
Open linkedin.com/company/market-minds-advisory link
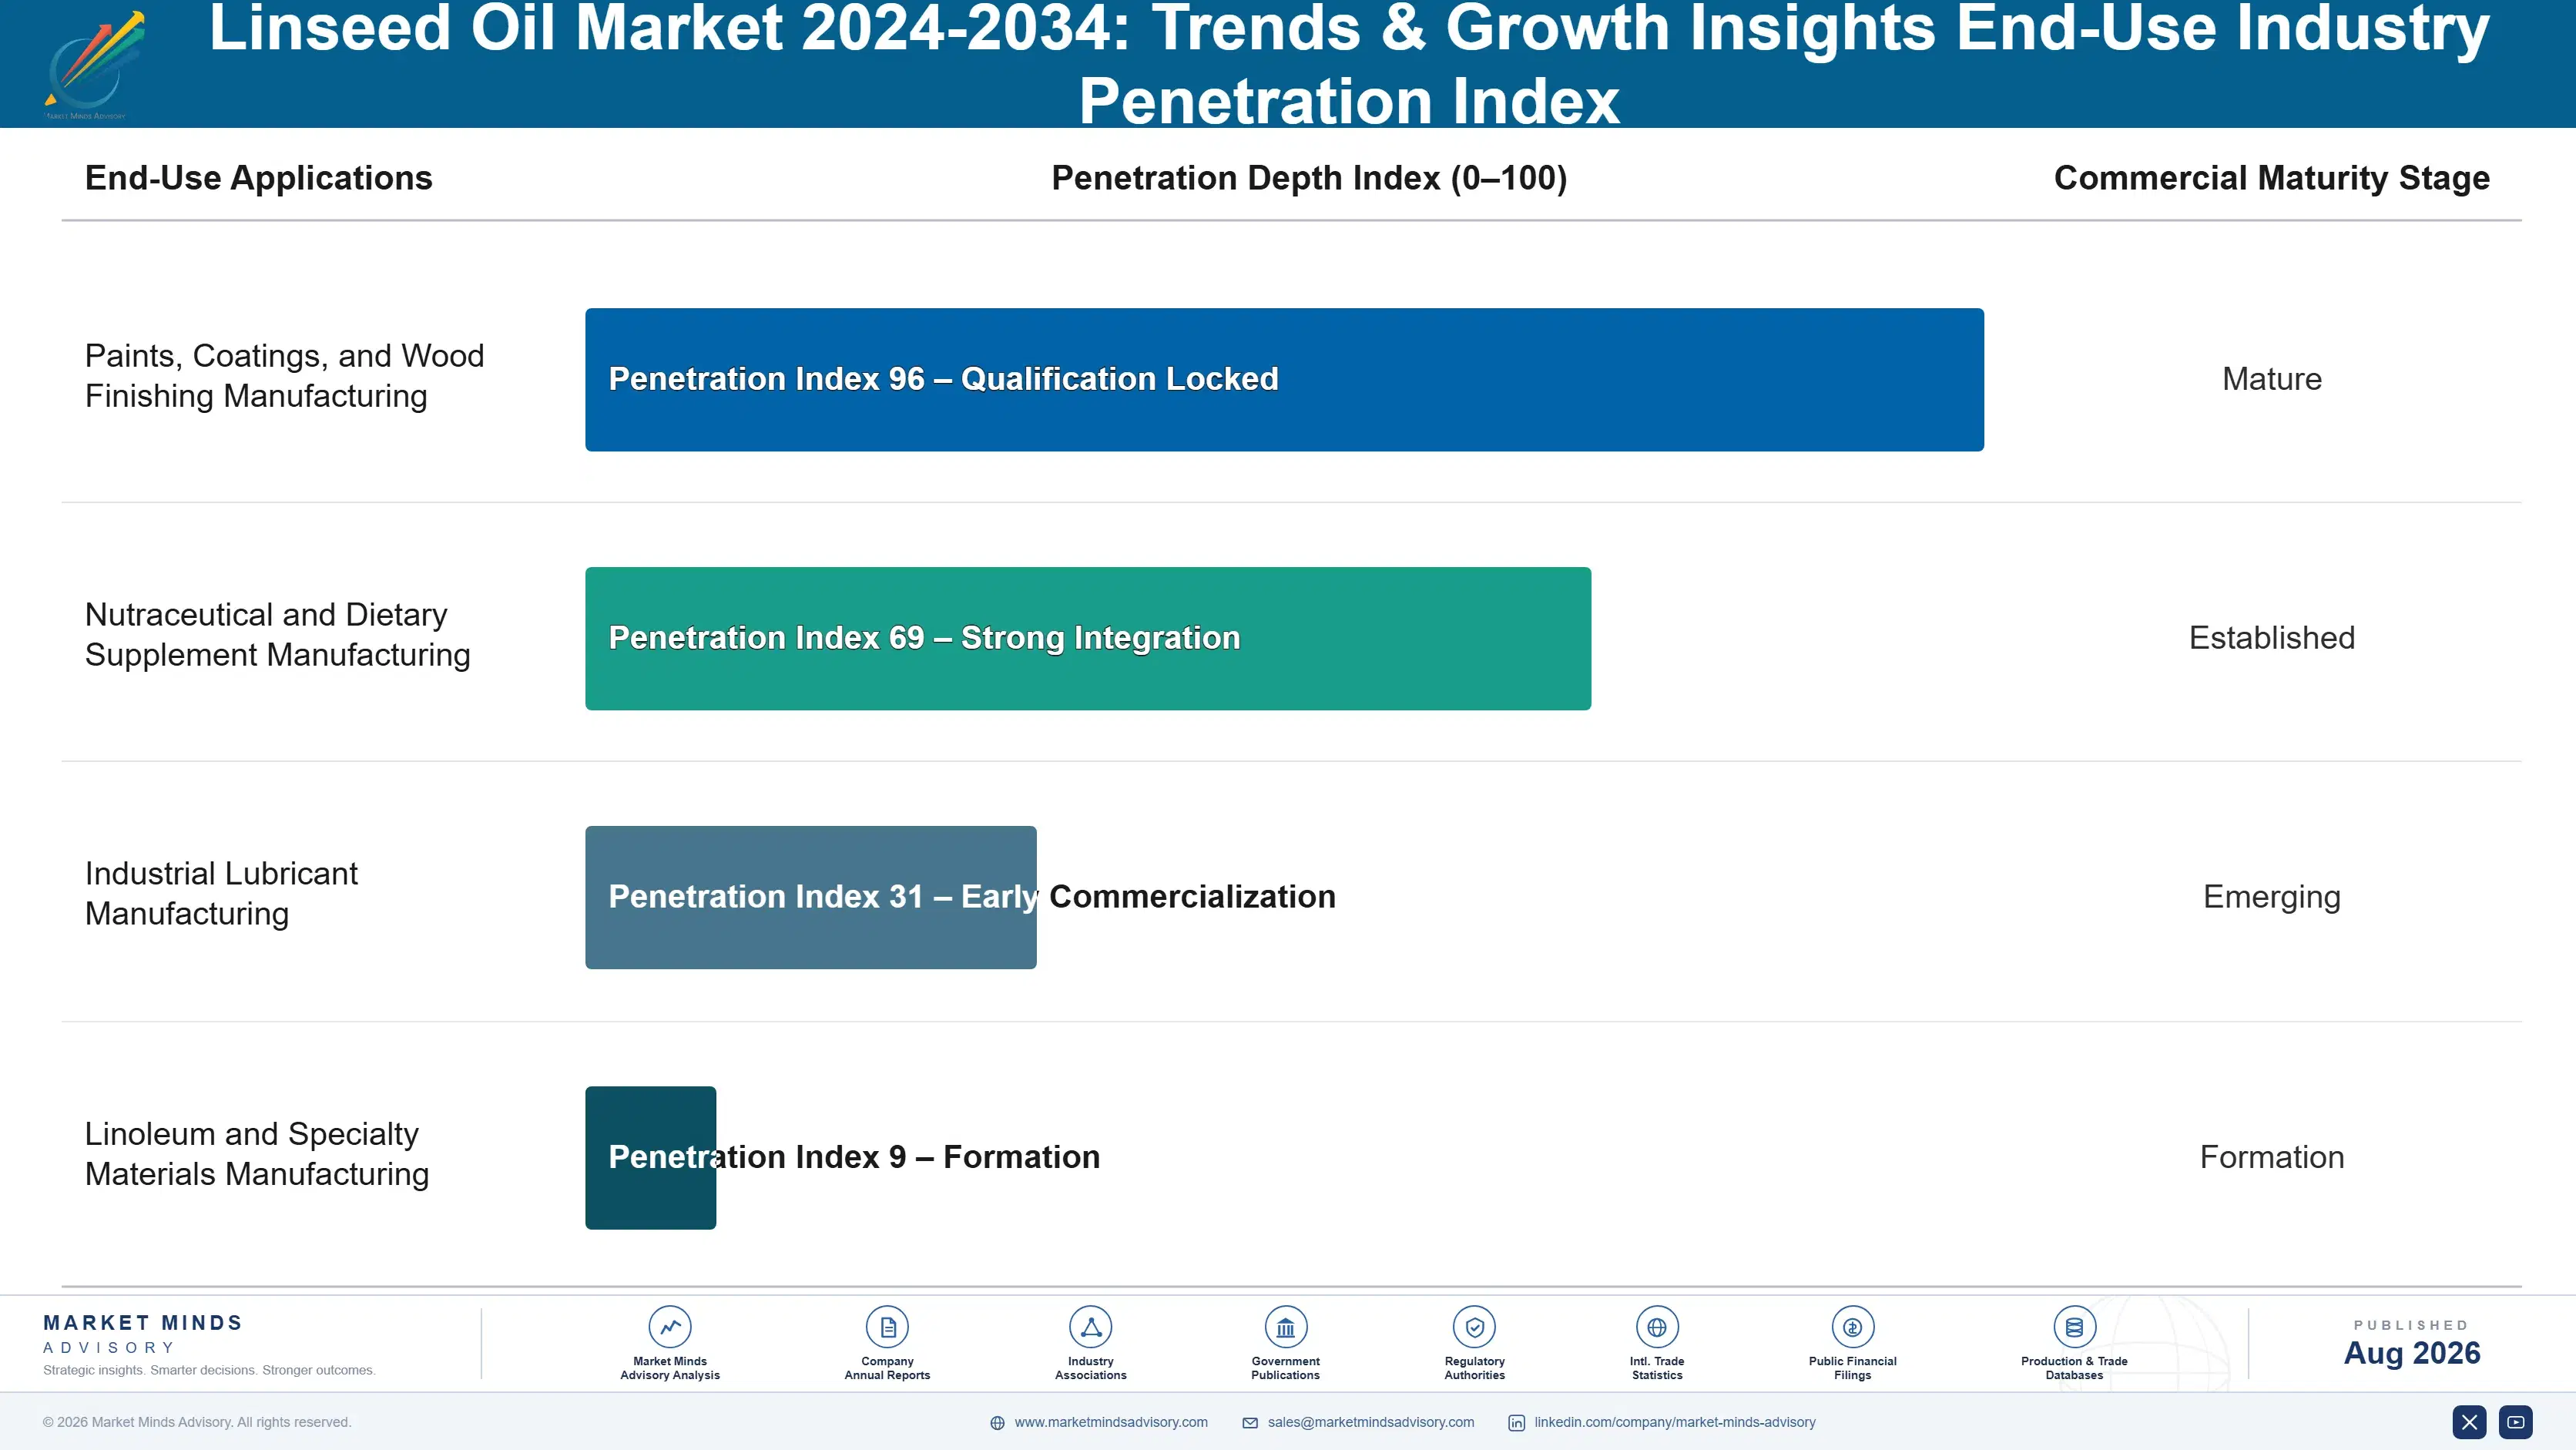[x=1675, y=1422]
